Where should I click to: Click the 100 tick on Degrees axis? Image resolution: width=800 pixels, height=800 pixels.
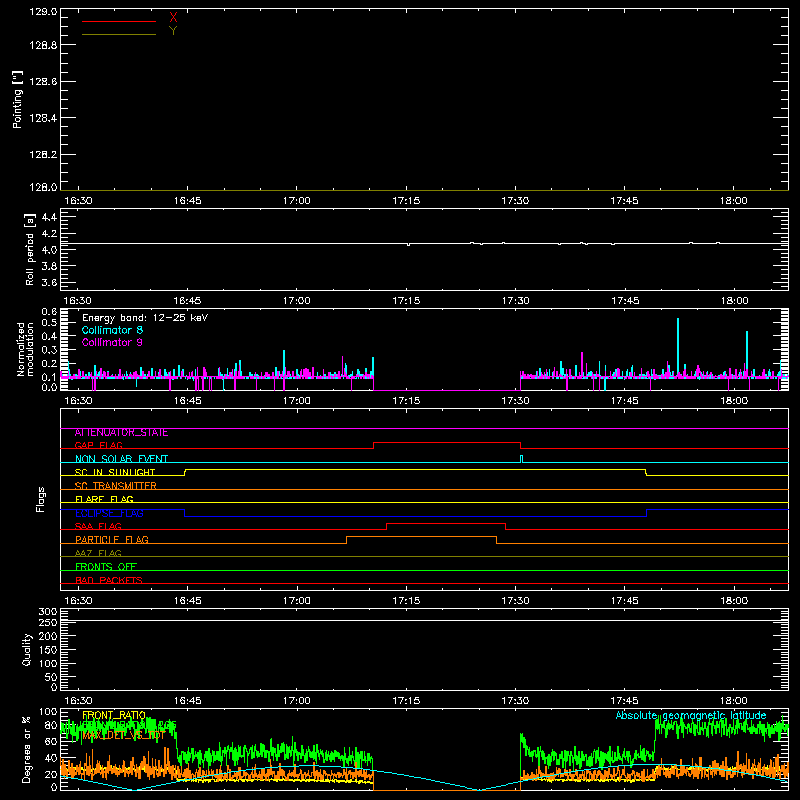[47, 712]
